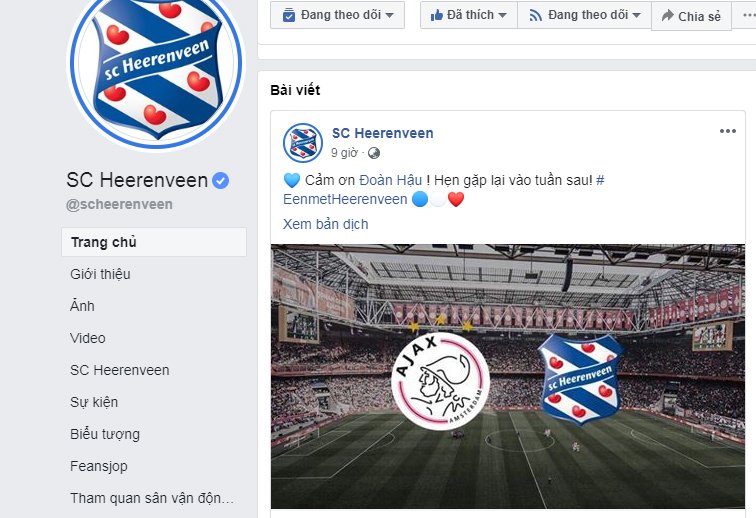Open the Giới thiệu sidebar item
The height and width of the screenshot is (518, 756).
tap(100, 274)
